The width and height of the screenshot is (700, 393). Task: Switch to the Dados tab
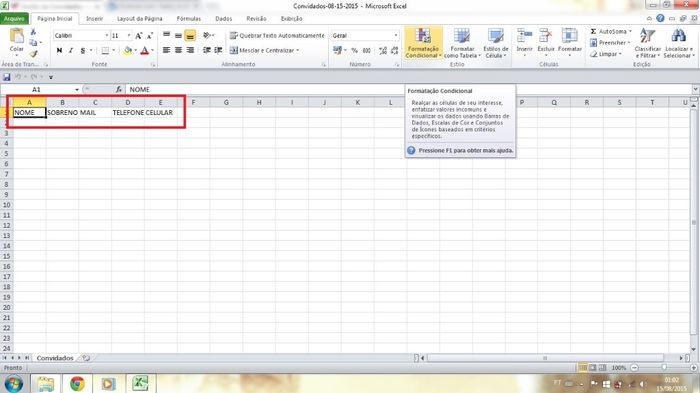[x=223, y=19]
